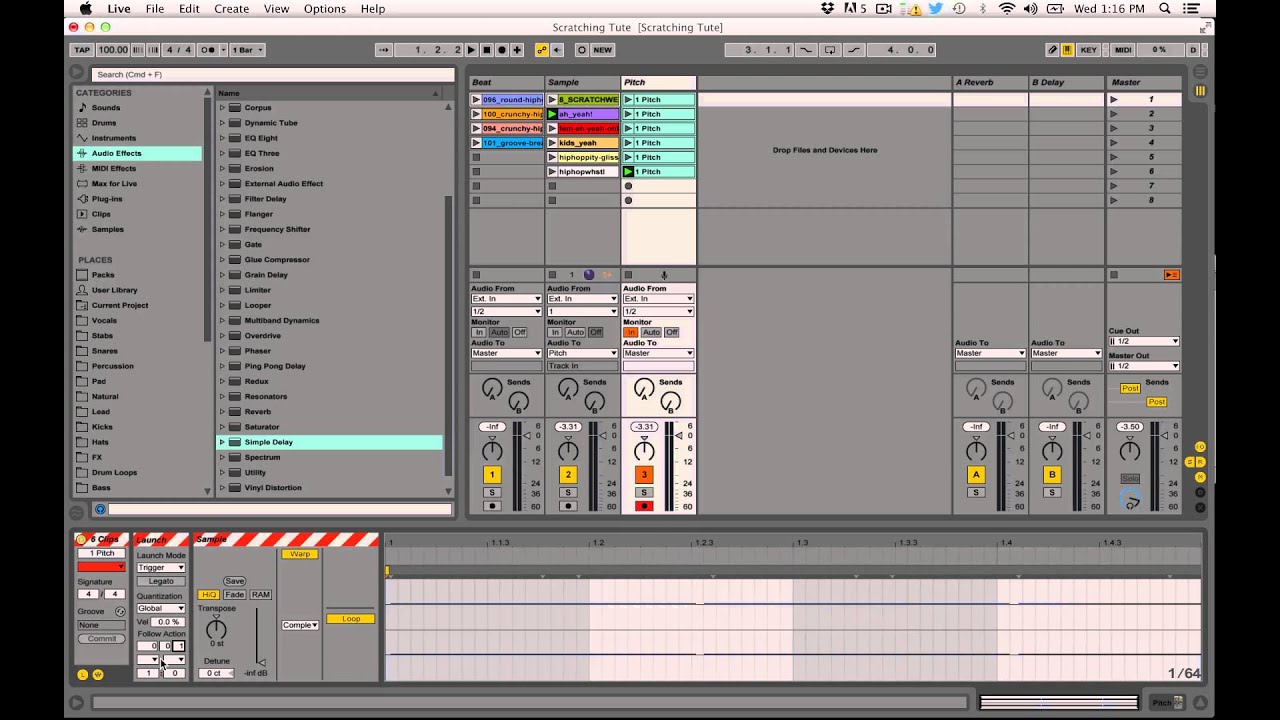The height and width of the screenshot is (720, 1280).
Task: Open the Create menu
Action: coord(231,9)
